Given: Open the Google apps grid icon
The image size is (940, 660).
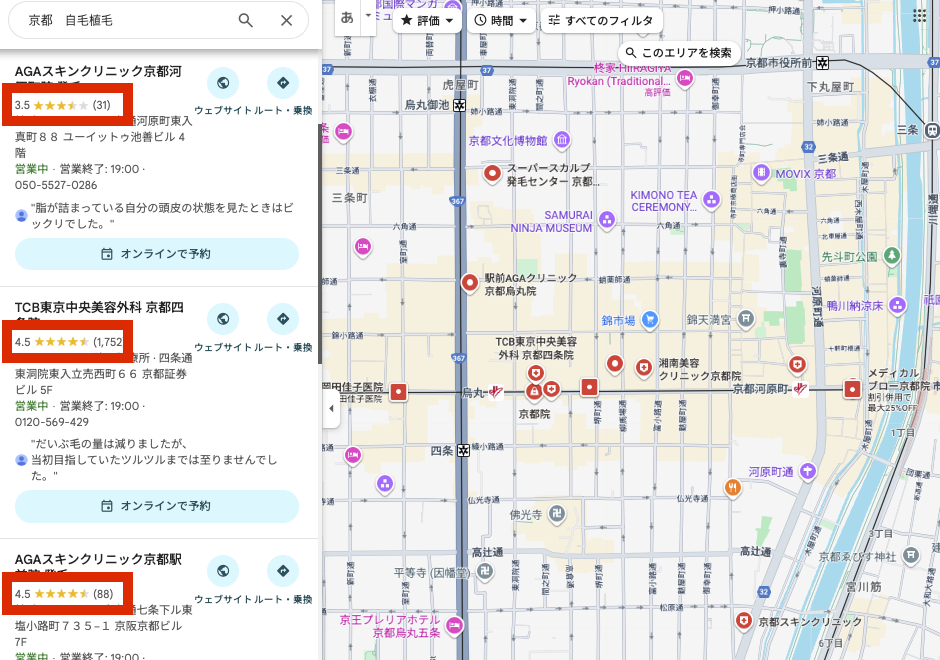Looking at the screenshot, I should pyautogui.click(x=919, y=14).
